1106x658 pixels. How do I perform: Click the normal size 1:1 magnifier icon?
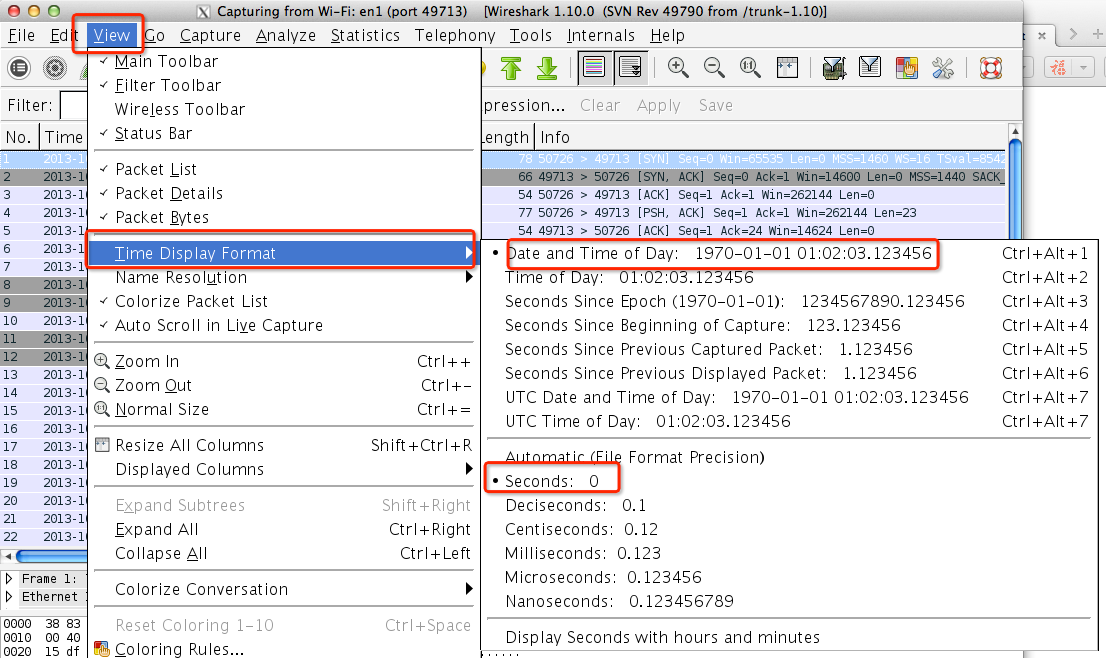tap(750, 68)
